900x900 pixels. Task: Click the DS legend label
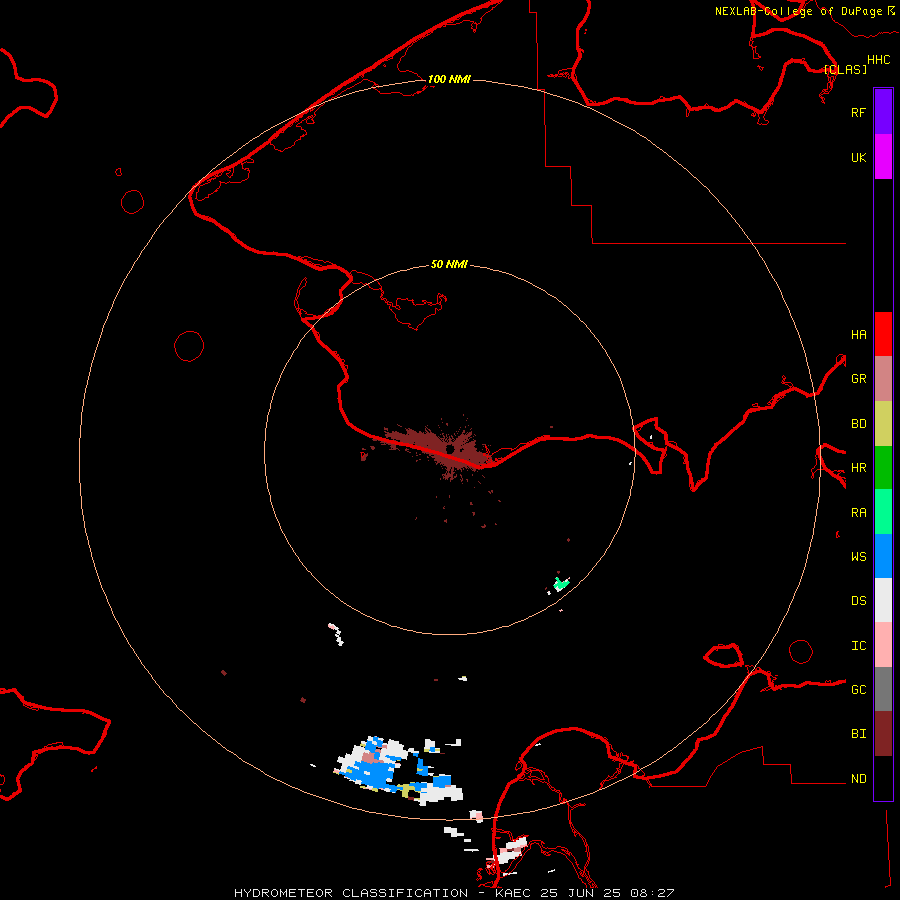pyautogui.click(x=858, y=601)
